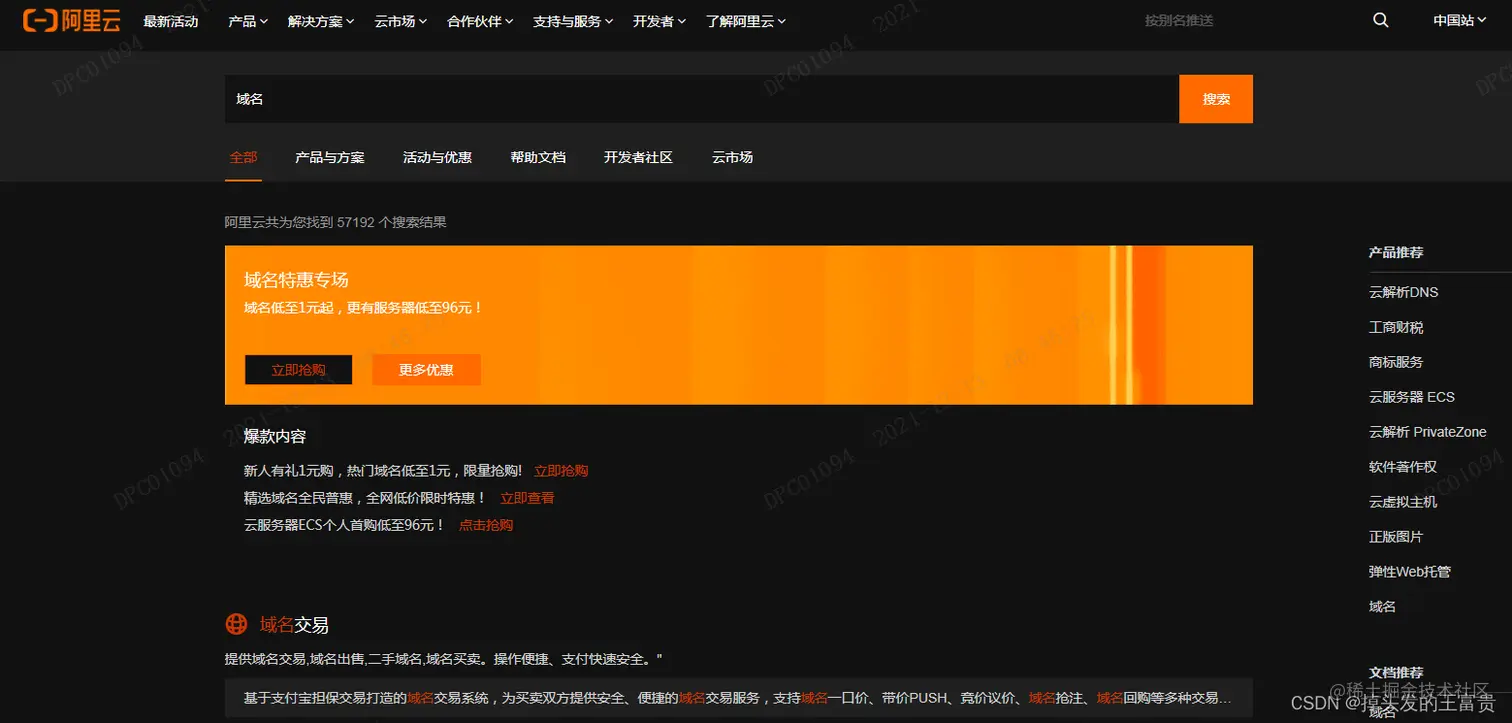Expand the 开发者 menu dropdown

click(654, 21)
